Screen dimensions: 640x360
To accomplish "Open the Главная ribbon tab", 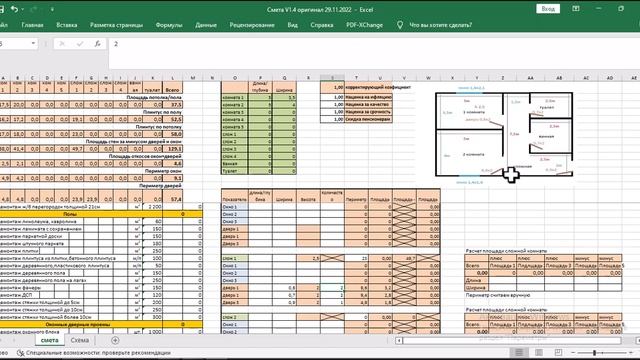I will point(32,25).
